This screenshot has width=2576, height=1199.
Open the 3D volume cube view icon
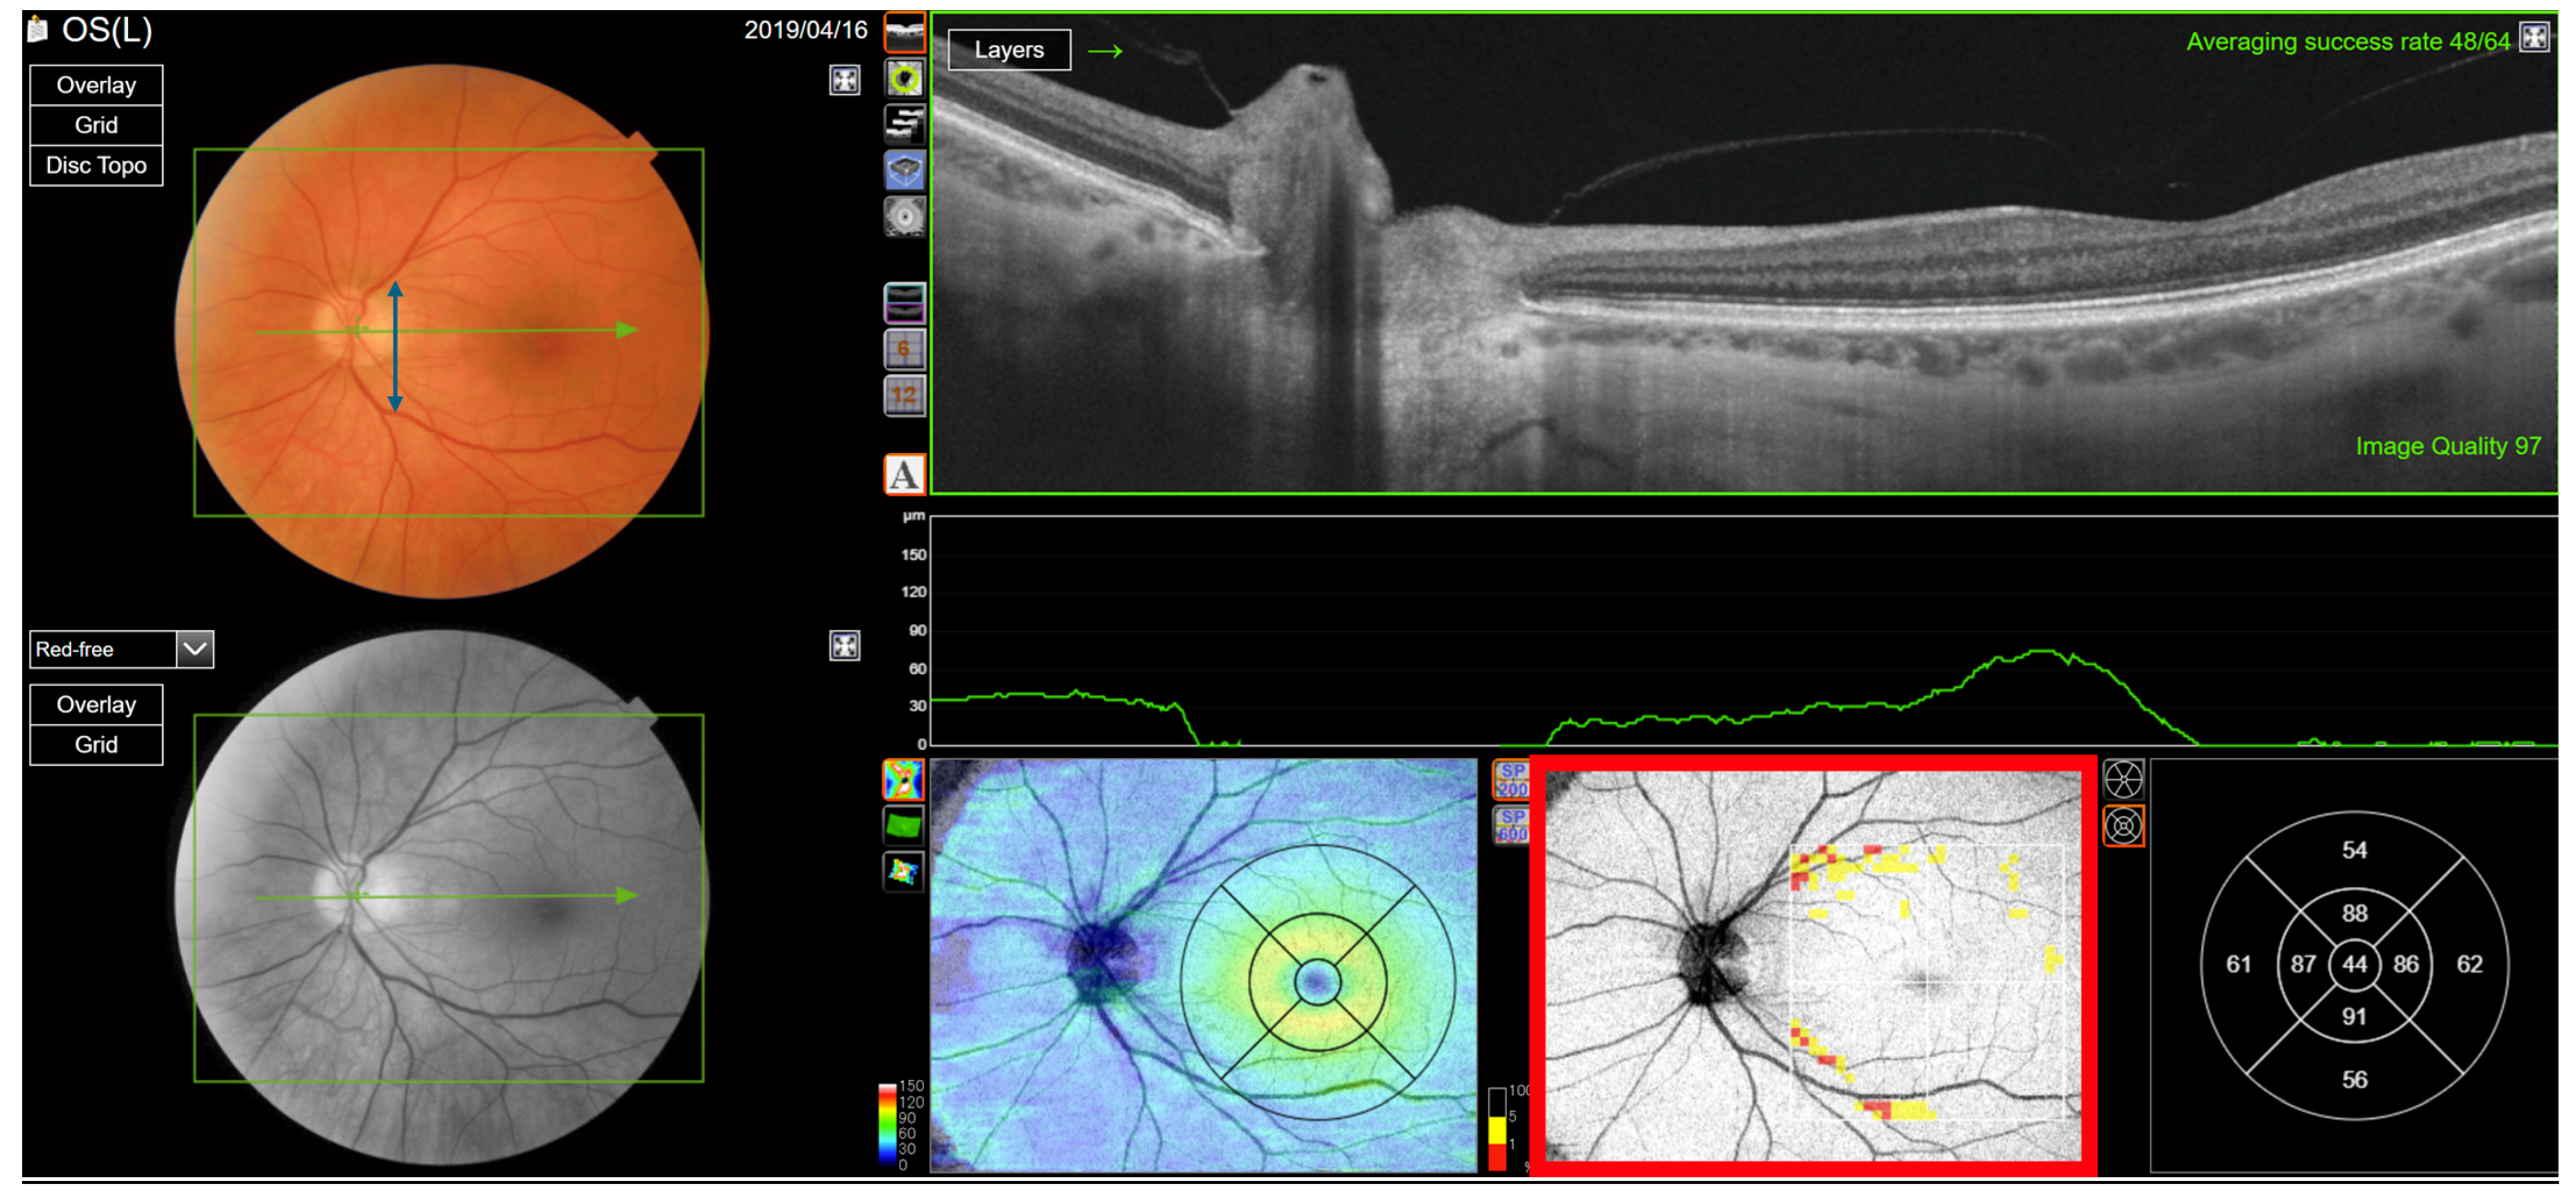point(905,170)
